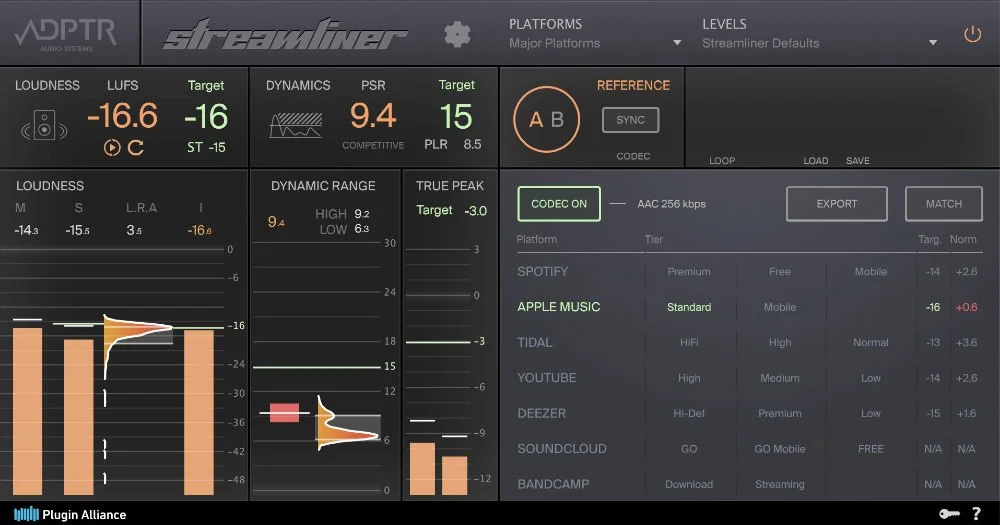The height and width of the screenshot is (525, 1000).
Task: Open the key license icon
Action: coord(949,514)
